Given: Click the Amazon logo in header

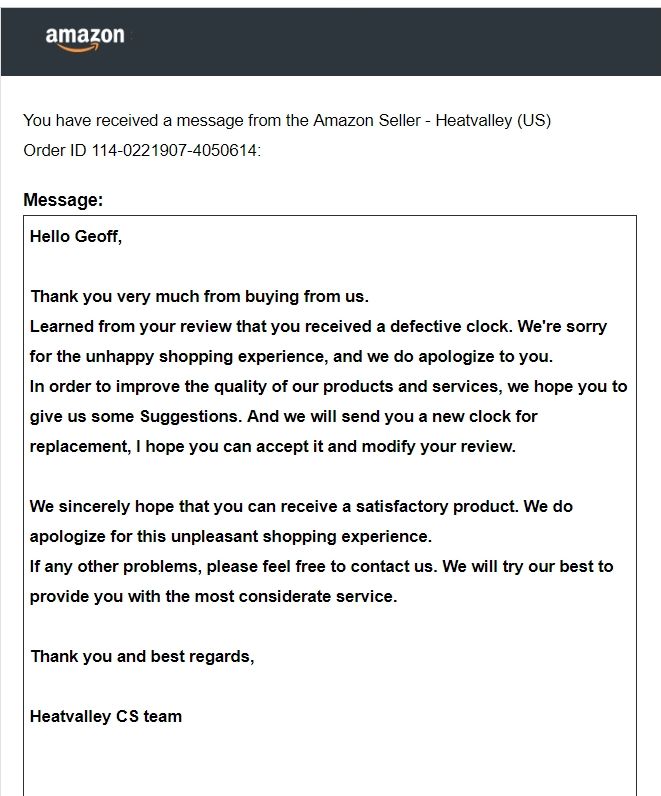Looking at the screenshot, I should (x=85, y=39).
